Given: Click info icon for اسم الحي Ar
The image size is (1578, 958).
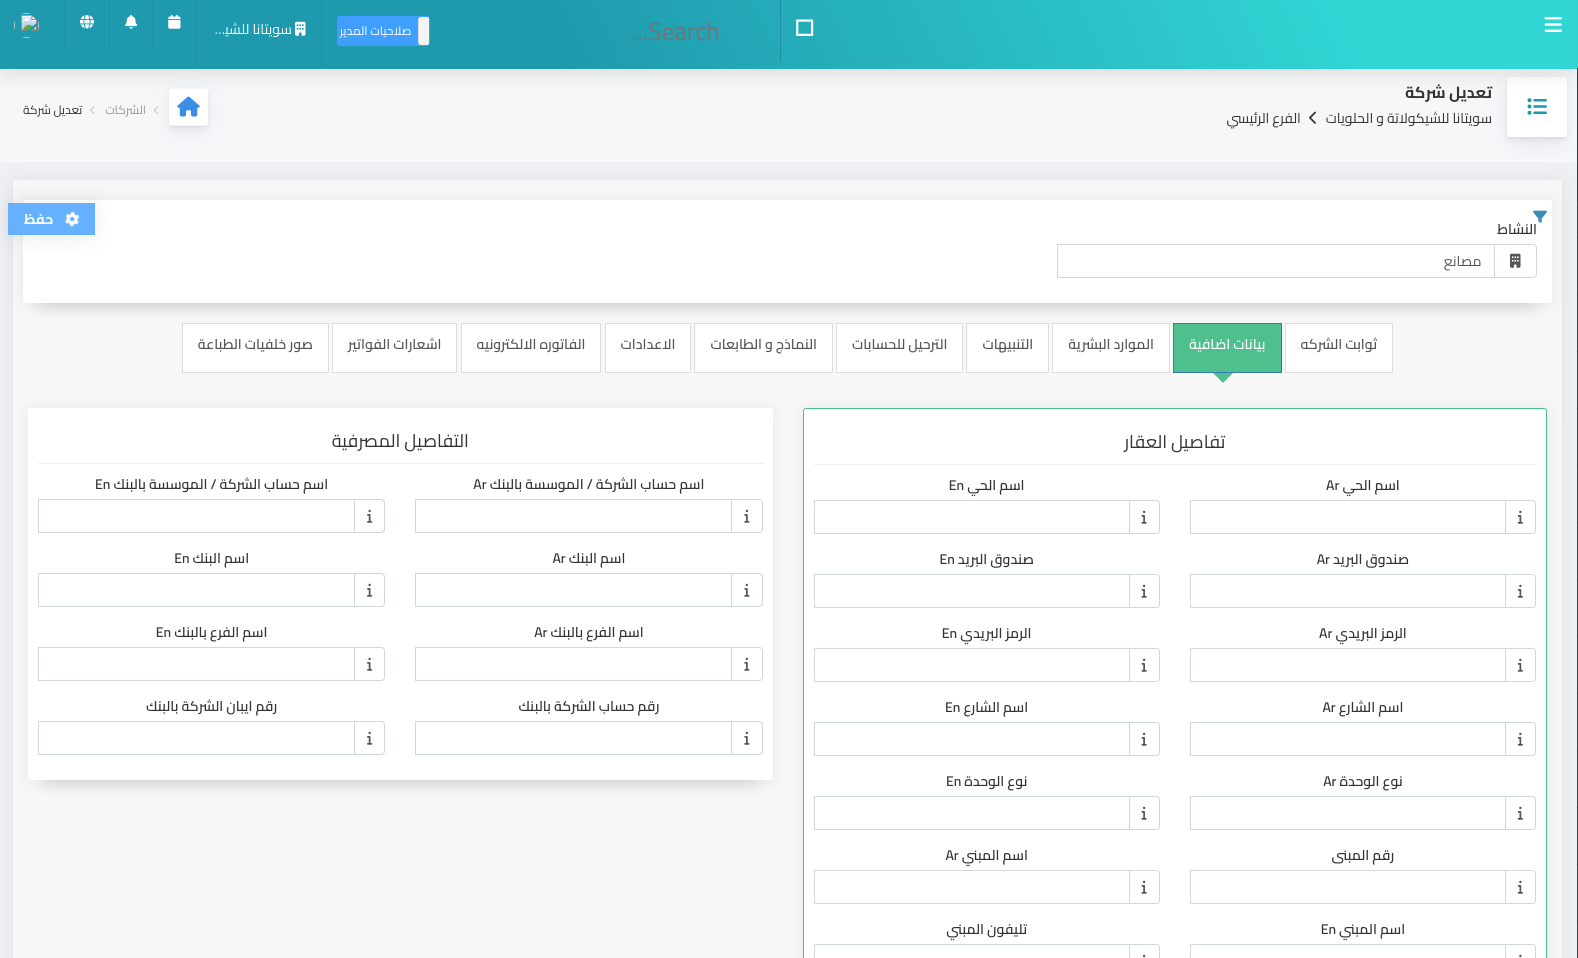Looking at the screenshot, I should point(1520,517).
